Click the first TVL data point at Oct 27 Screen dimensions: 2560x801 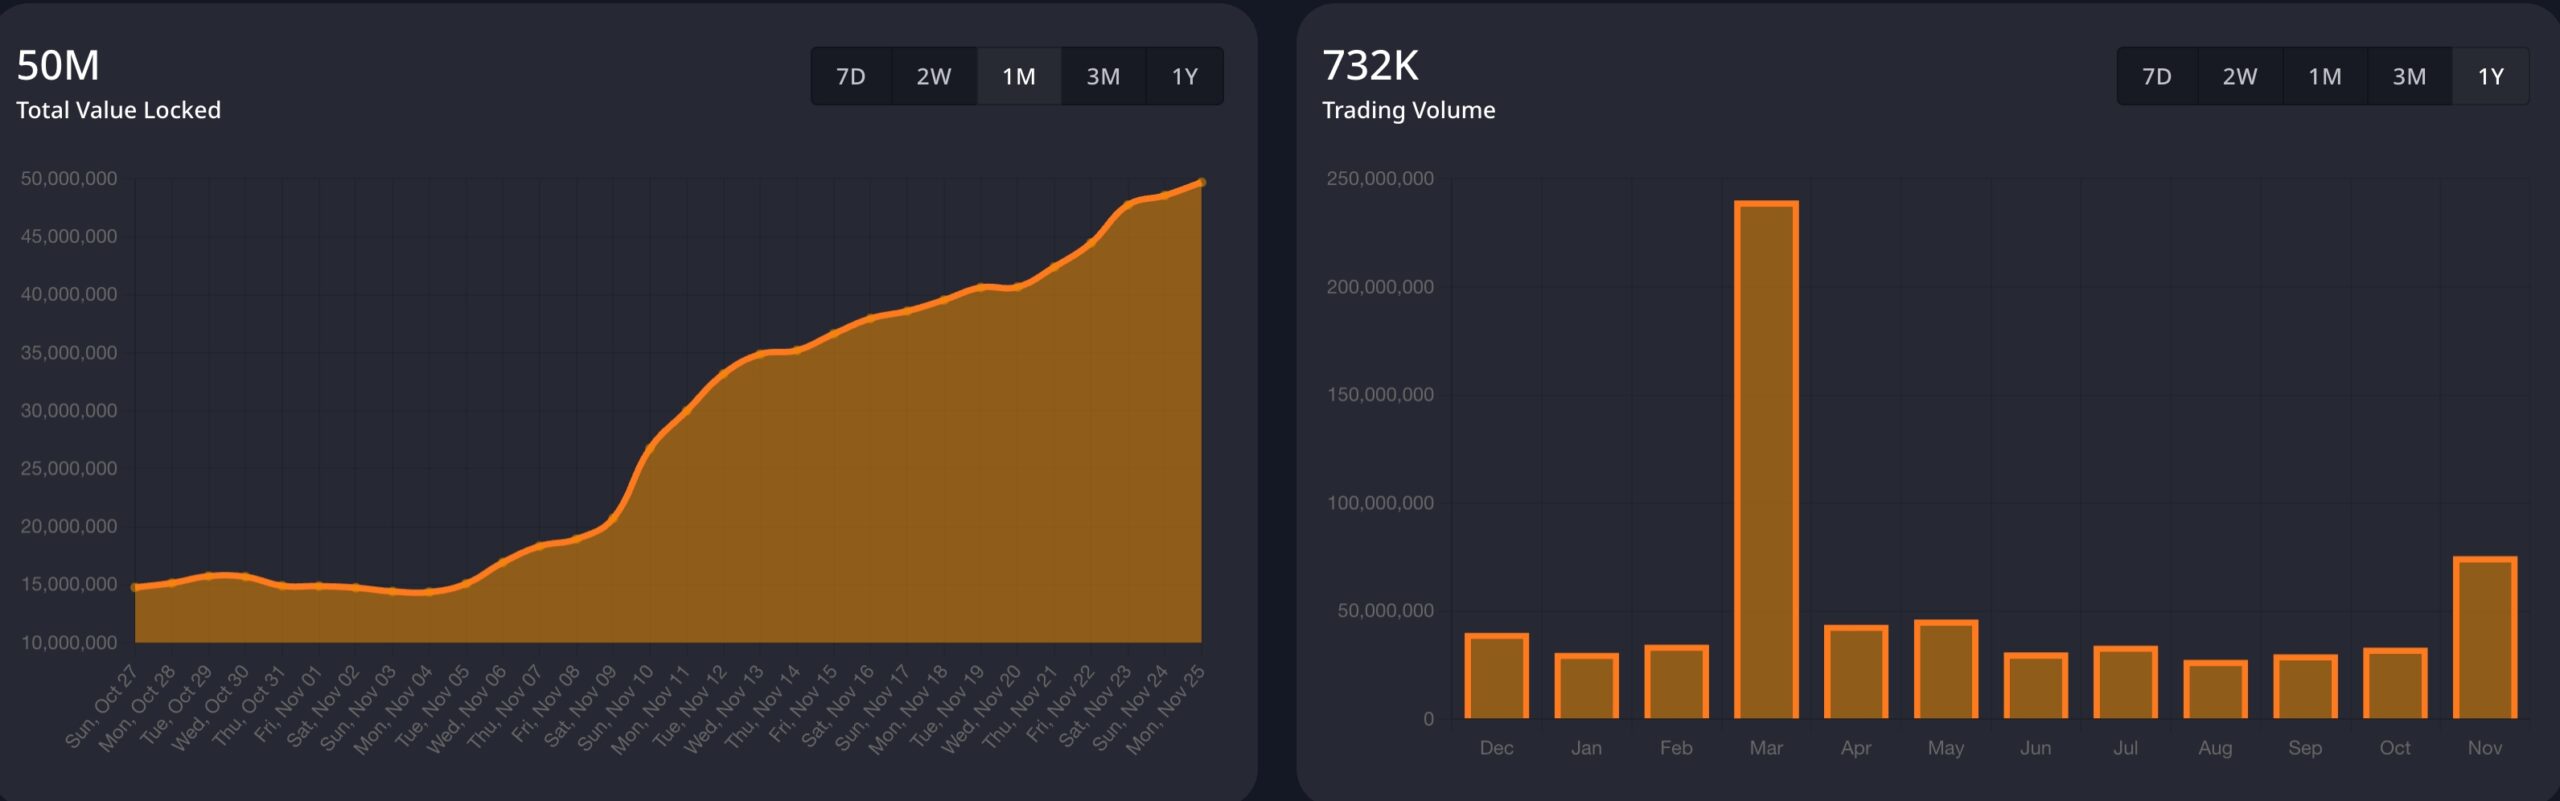[135, 588]
